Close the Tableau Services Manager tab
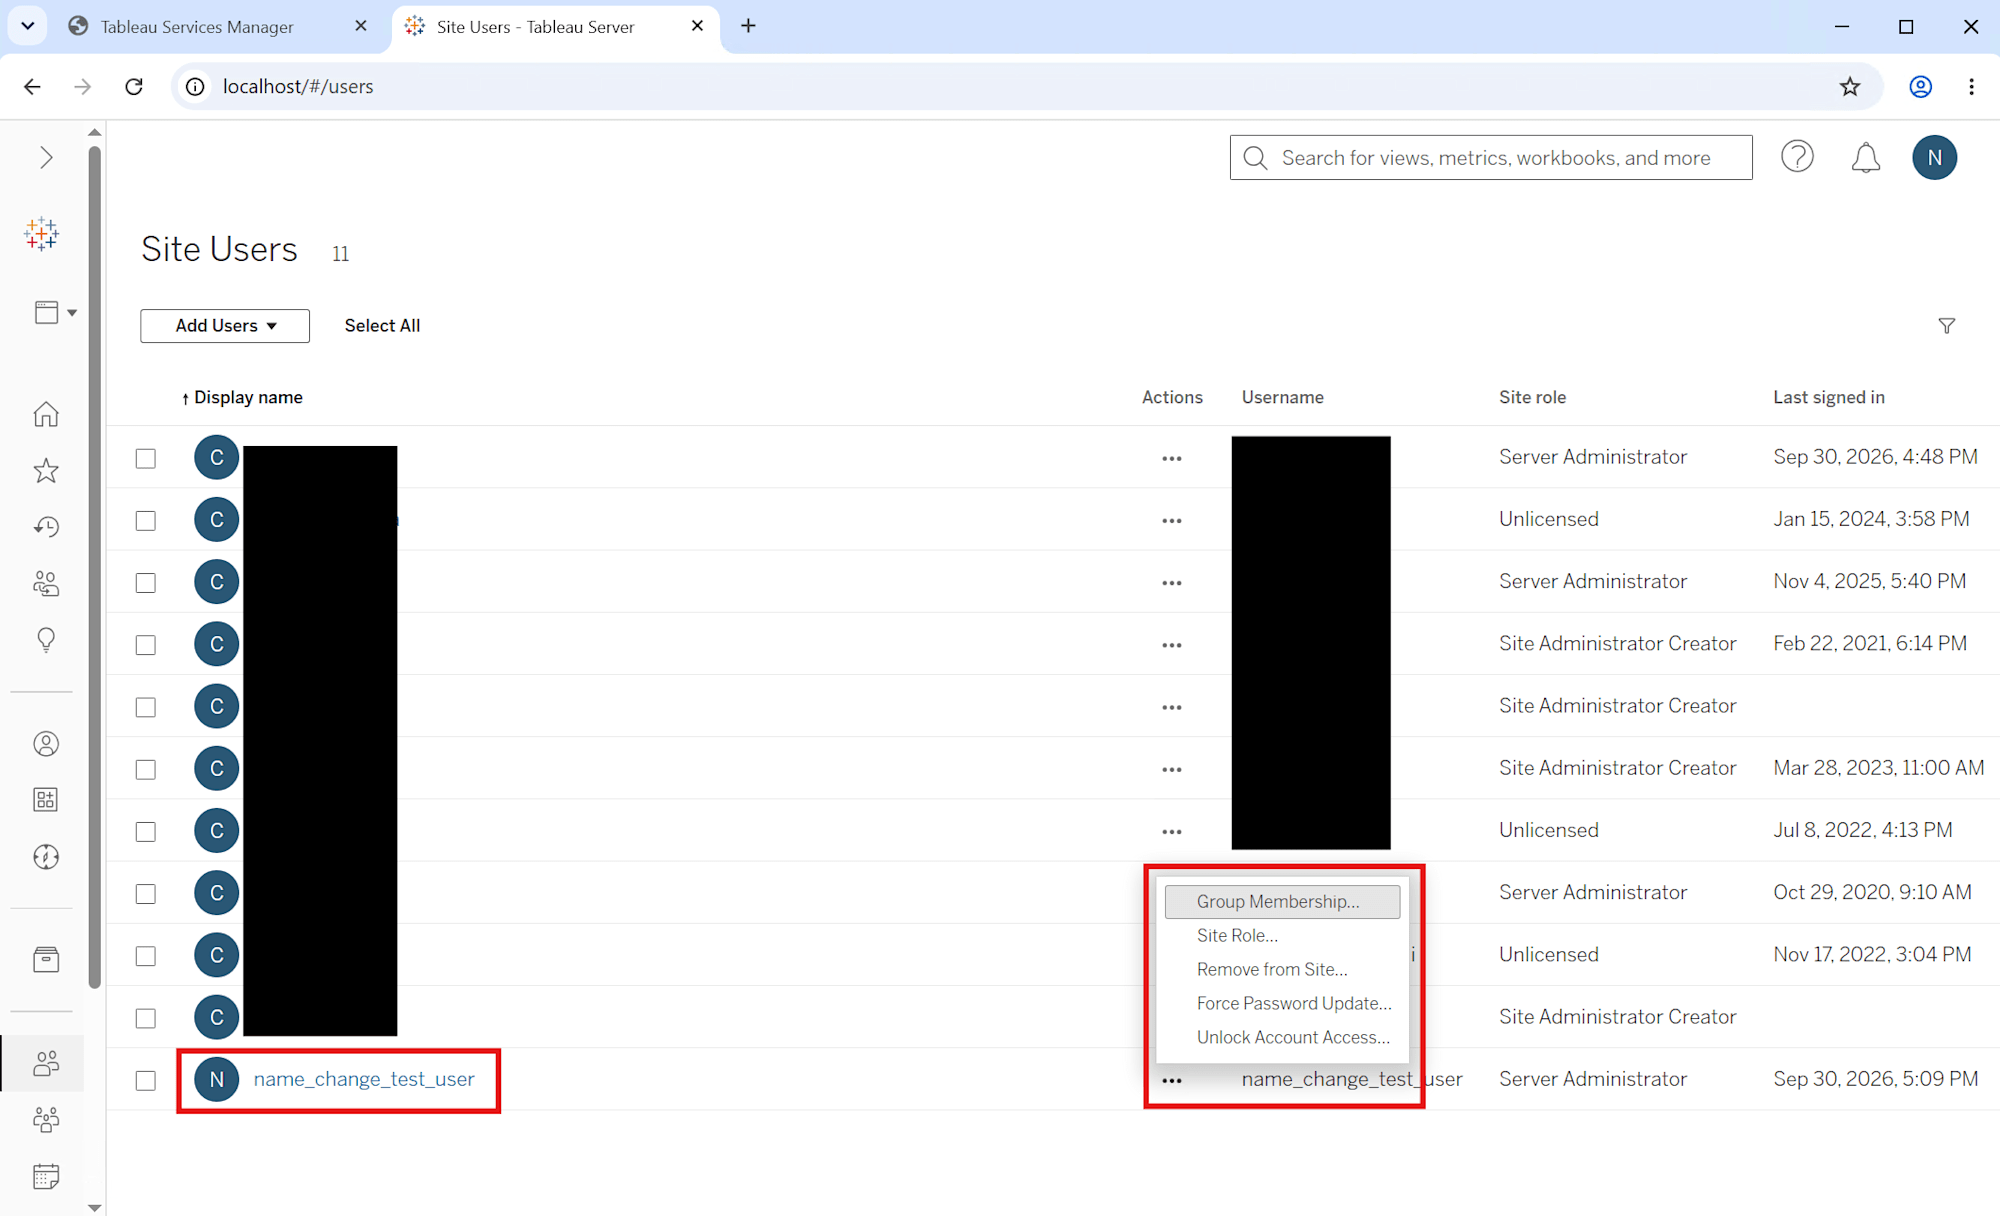 [361, 26]
